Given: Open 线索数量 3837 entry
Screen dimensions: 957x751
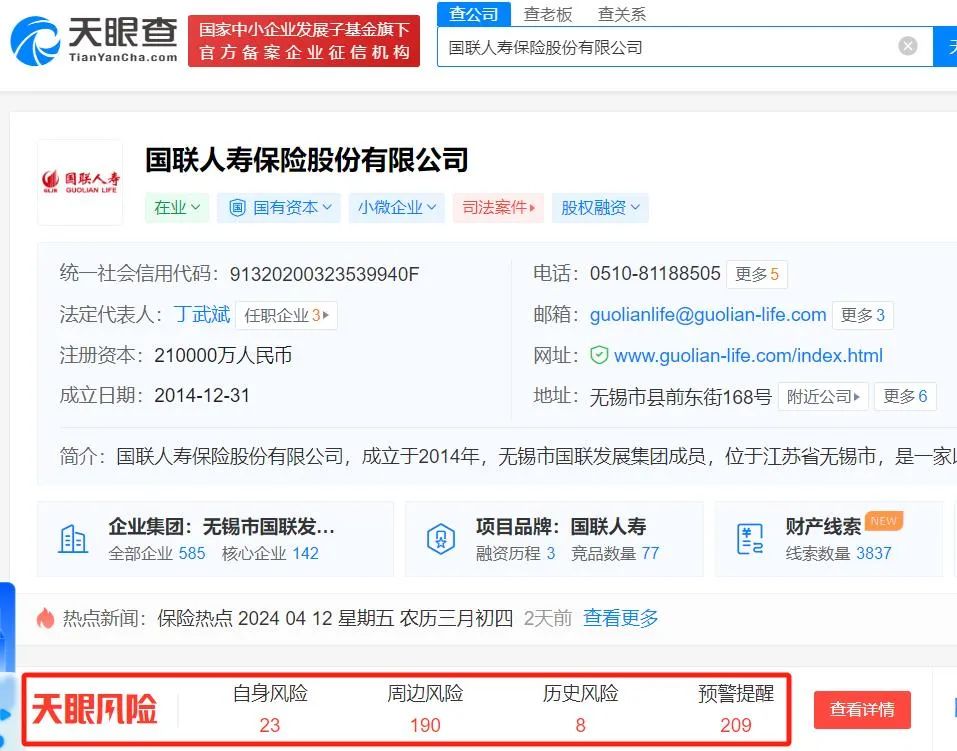Looking at the screenshot, I should pos(839,553).
